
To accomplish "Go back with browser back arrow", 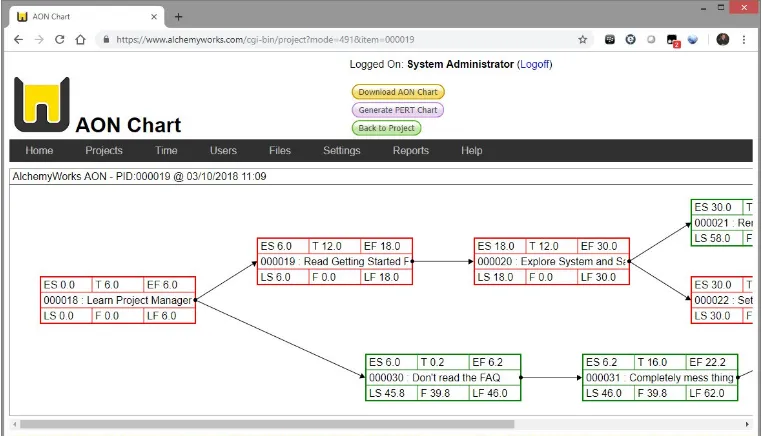I will [18, 40].
